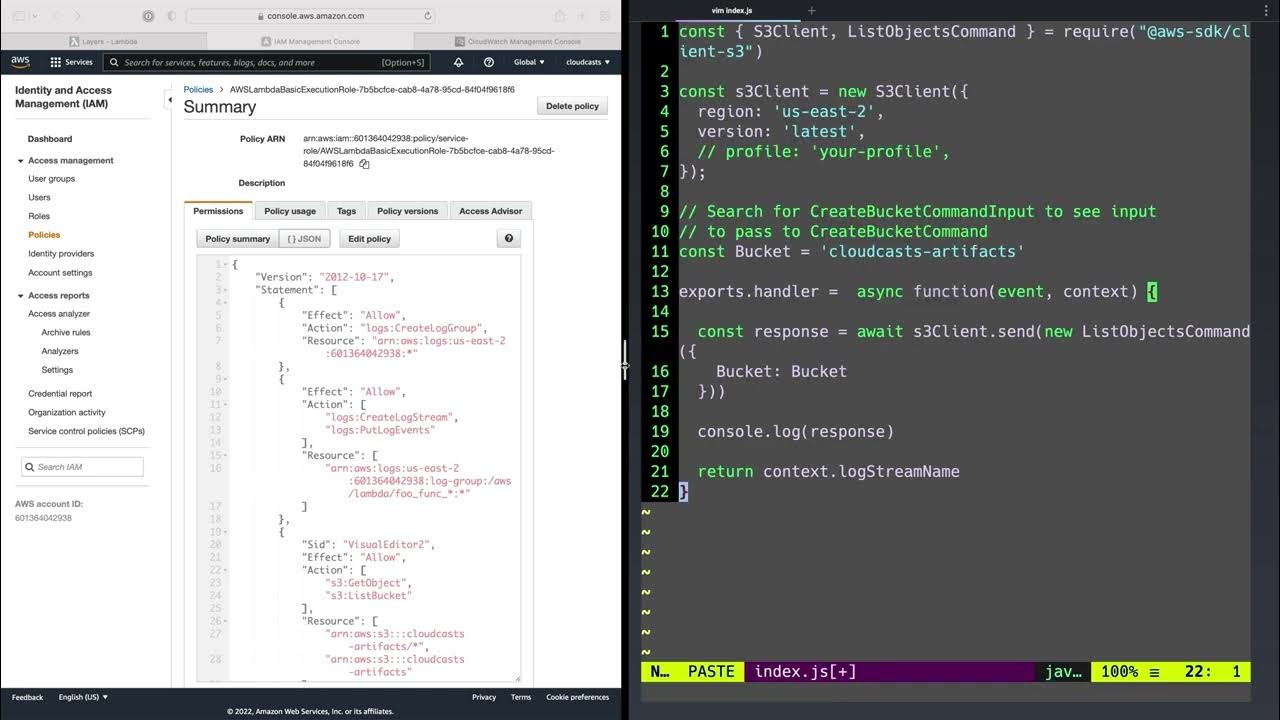The width and height of the screenshot is (1280, 720).
Task: Open Credential report page
Action: point(60,394)
